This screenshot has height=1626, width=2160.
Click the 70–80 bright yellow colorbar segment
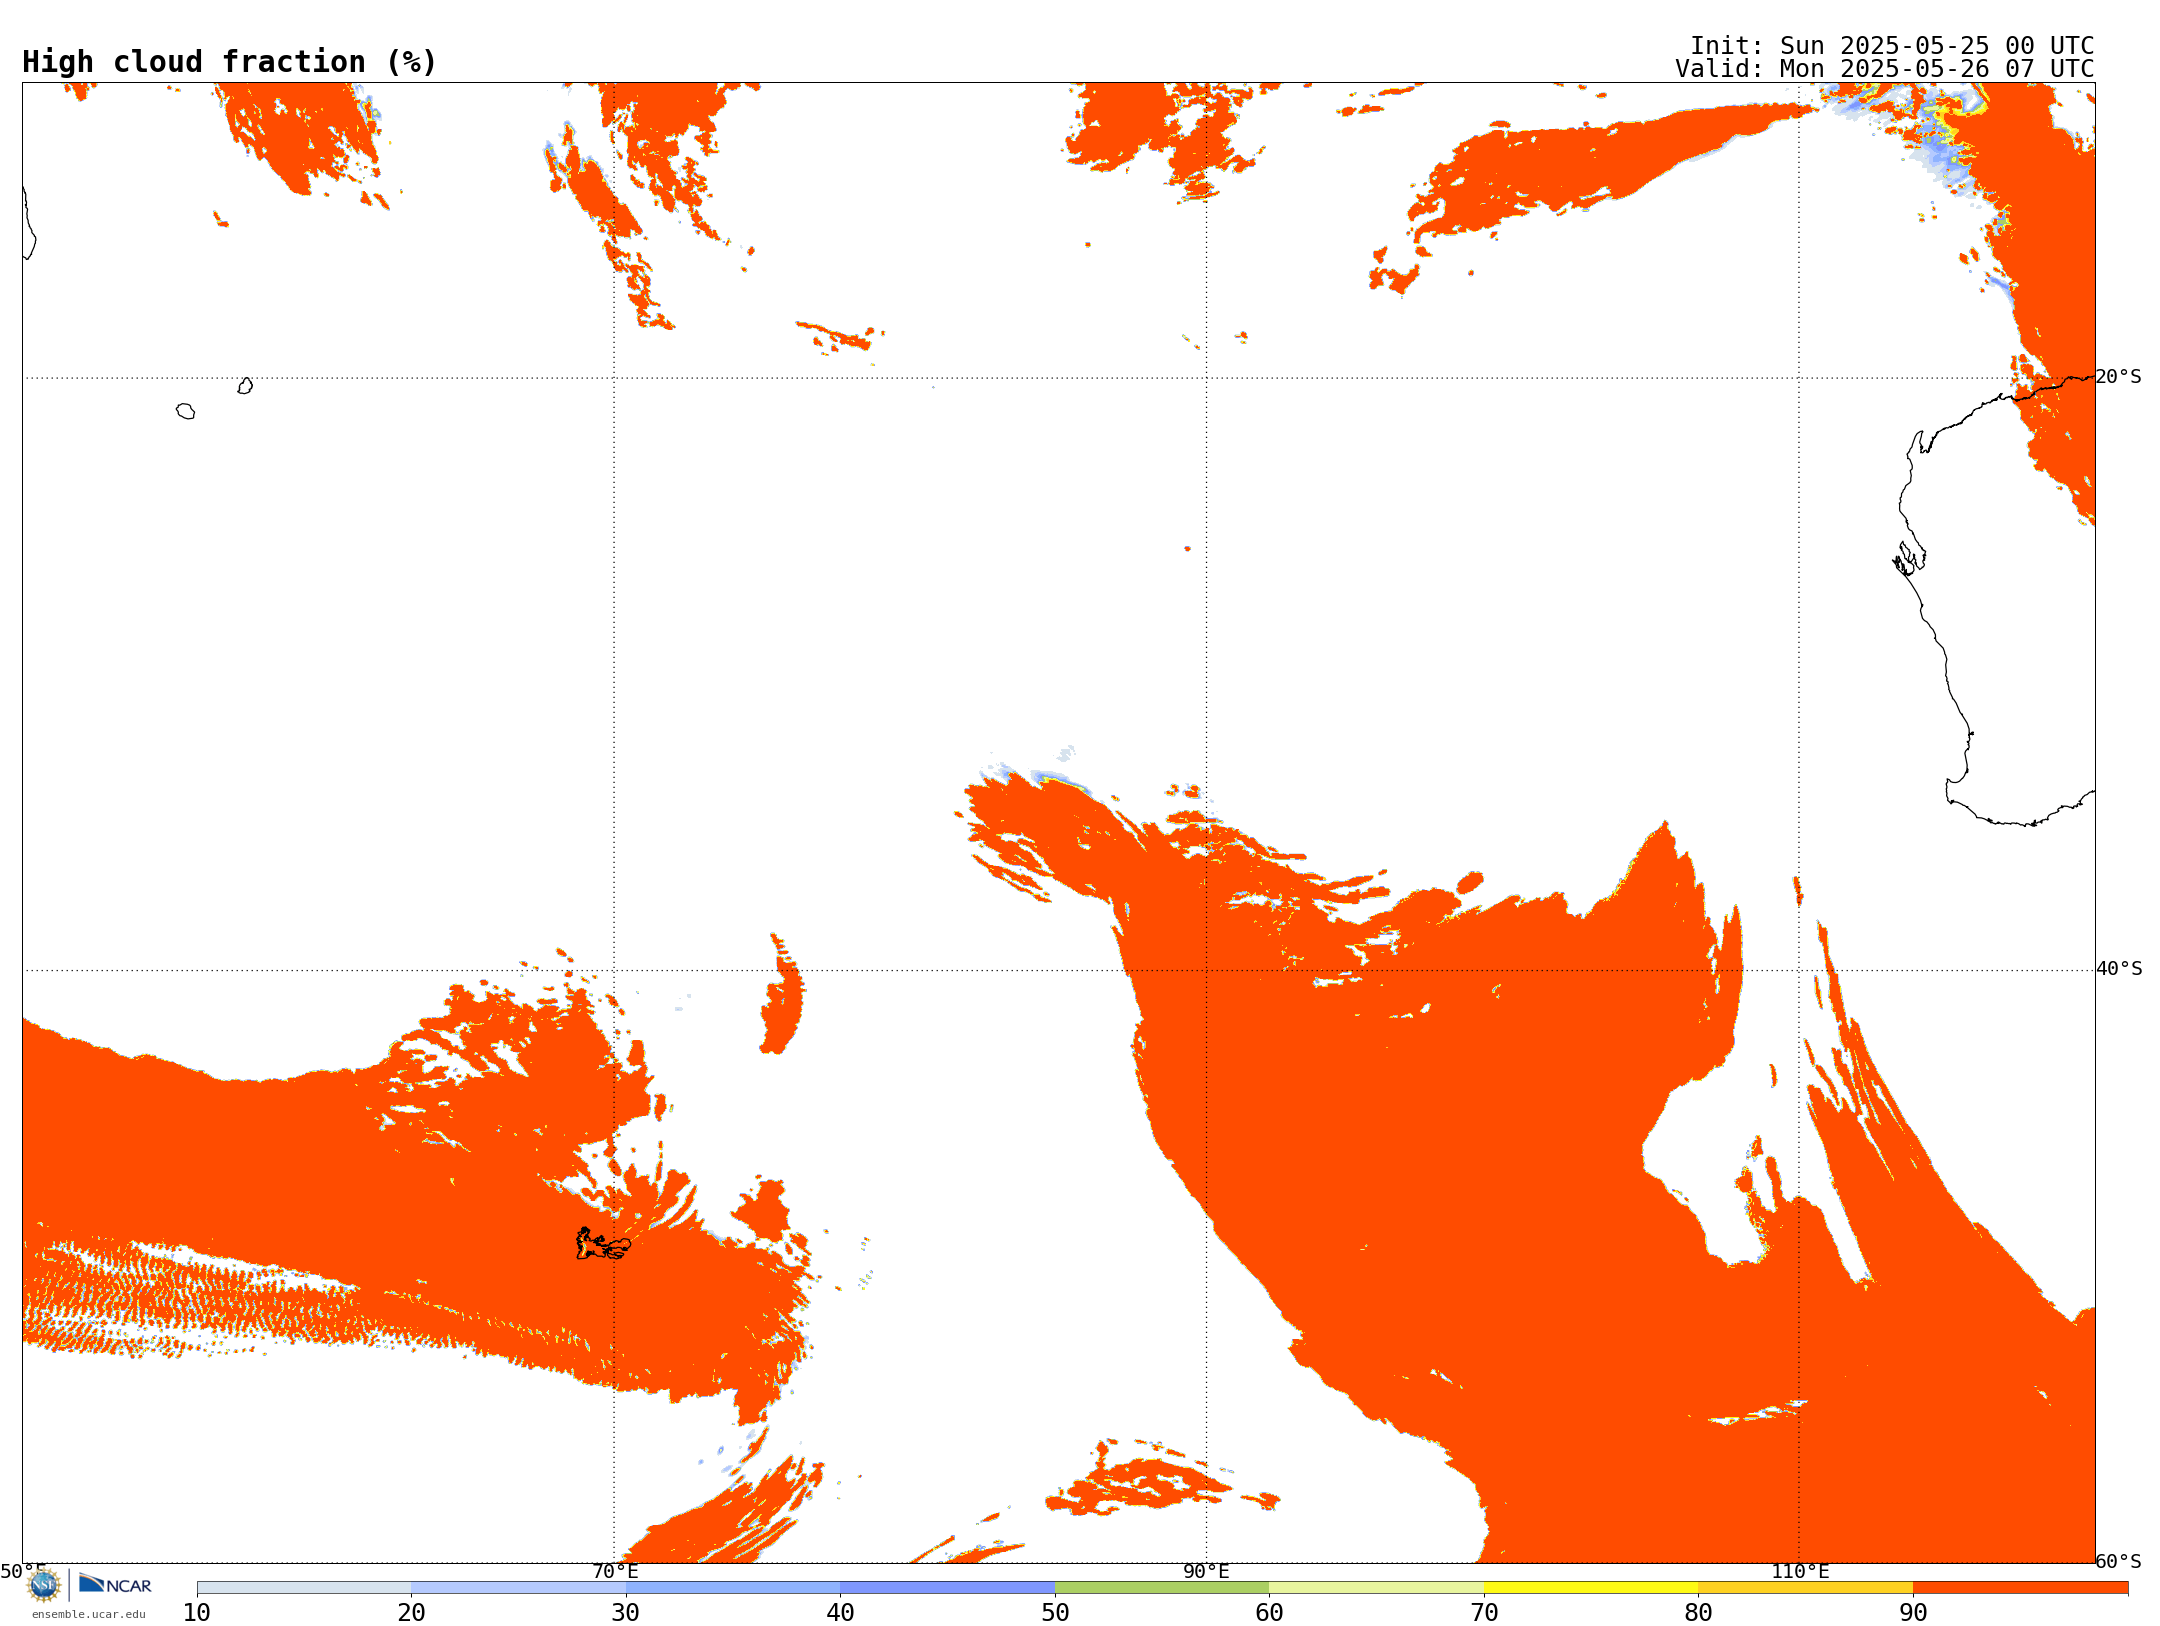pyautogui.click(x=1591, y=1588)
